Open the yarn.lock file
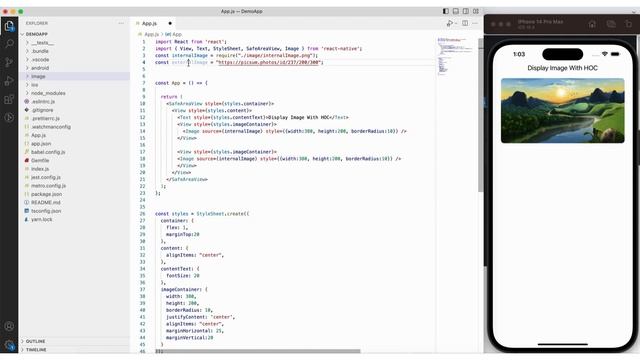This screenshot has height=360, width=640. point(42,219)
